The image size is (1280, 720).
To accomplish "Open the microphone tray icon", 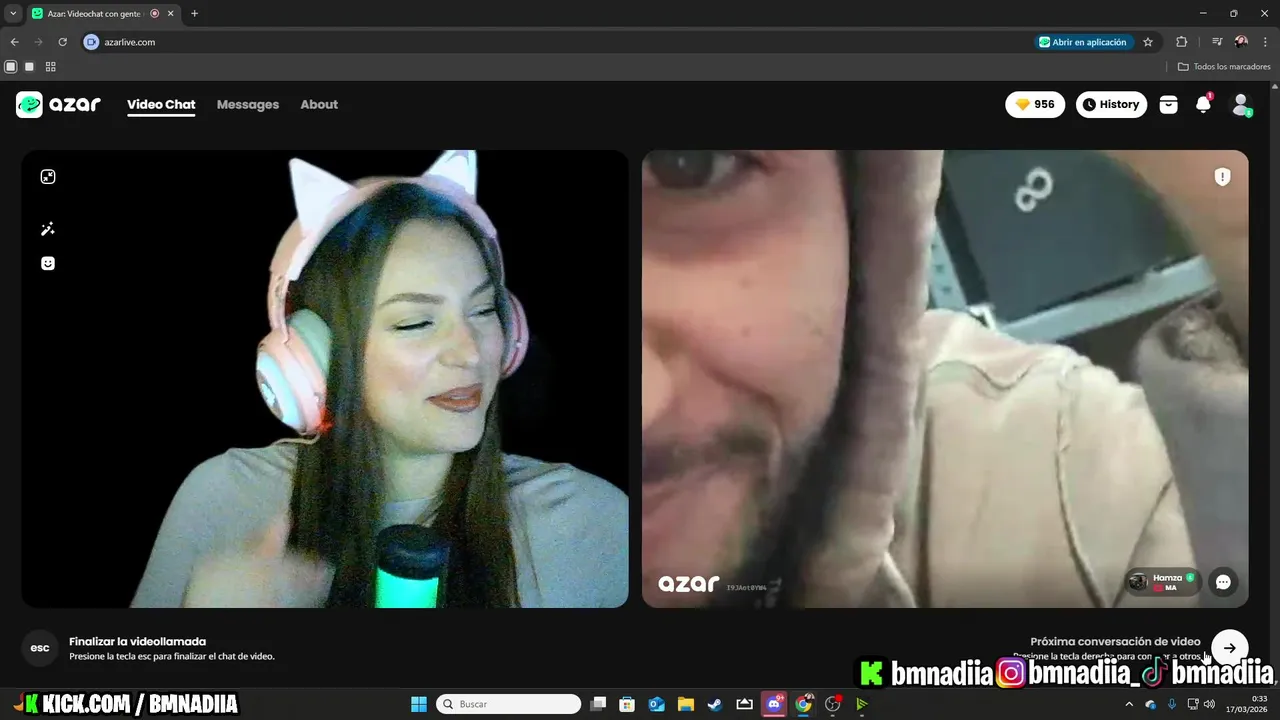I will 1171,704.
